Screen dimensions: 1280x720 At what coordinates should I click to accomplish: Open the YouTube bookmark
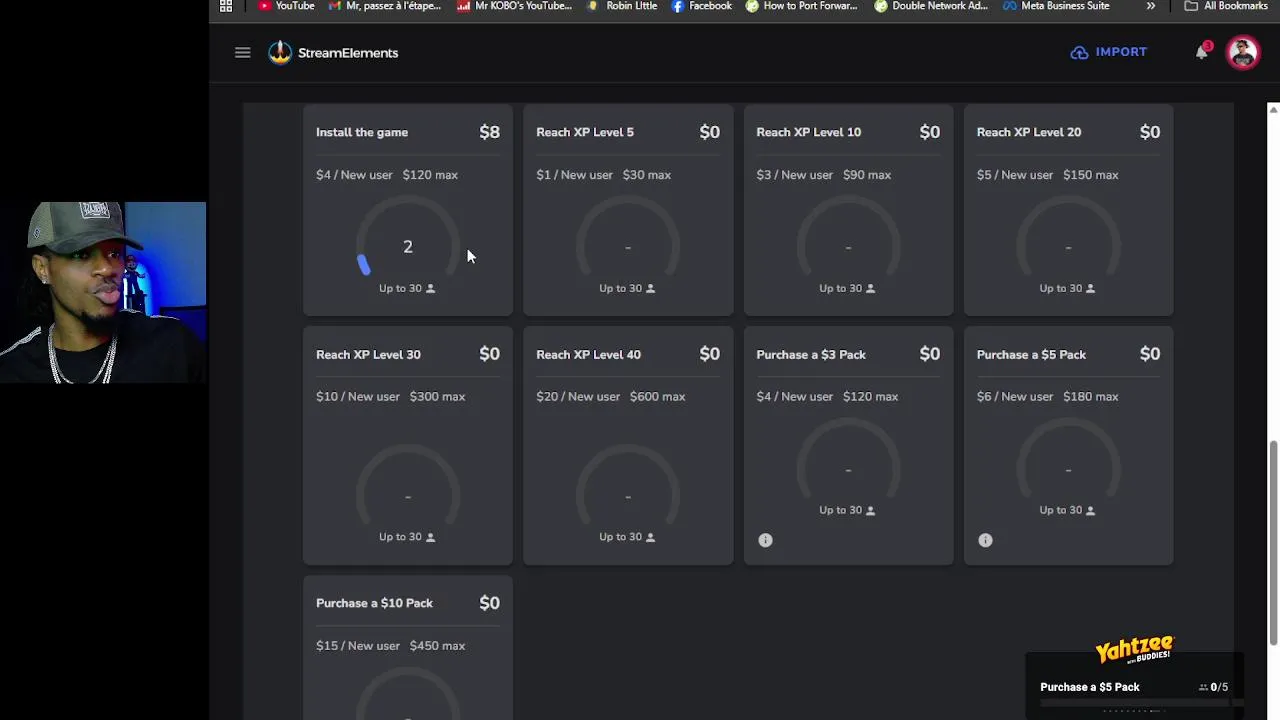point(286,6)
